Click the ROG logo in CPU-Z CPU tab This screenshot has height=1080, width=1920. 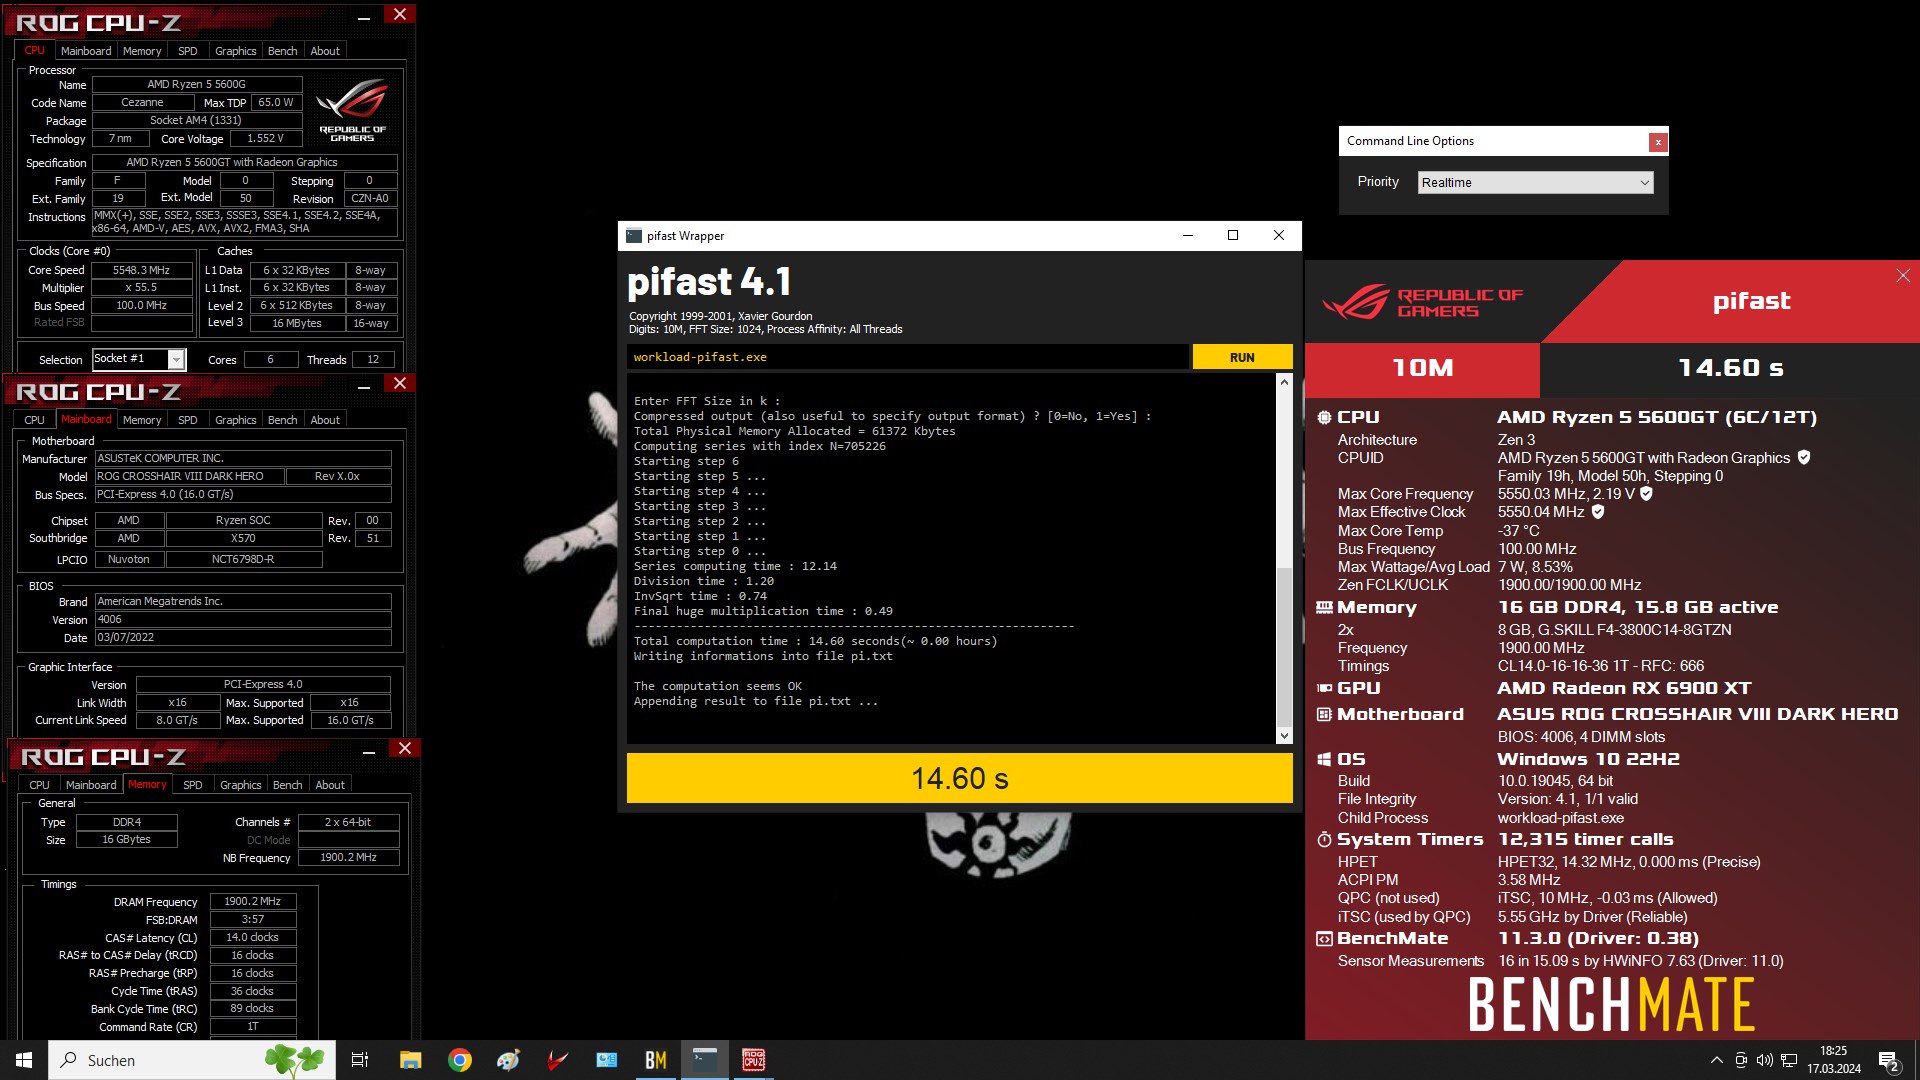pos(352,110)
